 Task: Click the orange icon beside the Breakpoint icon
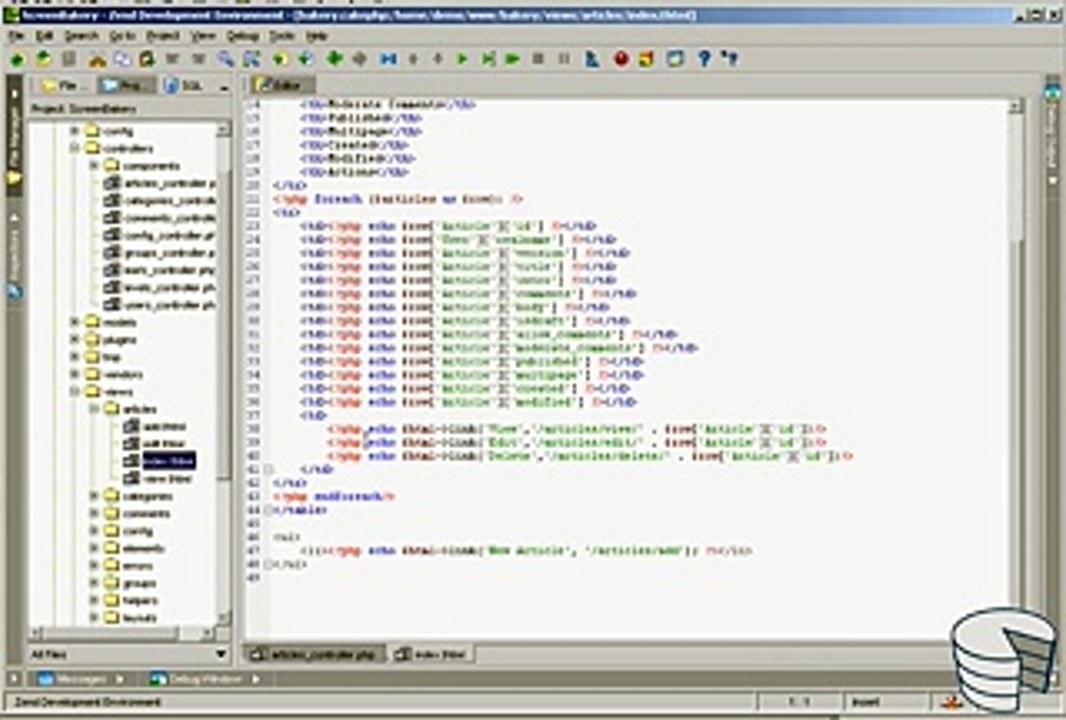(x=646, y=60)
